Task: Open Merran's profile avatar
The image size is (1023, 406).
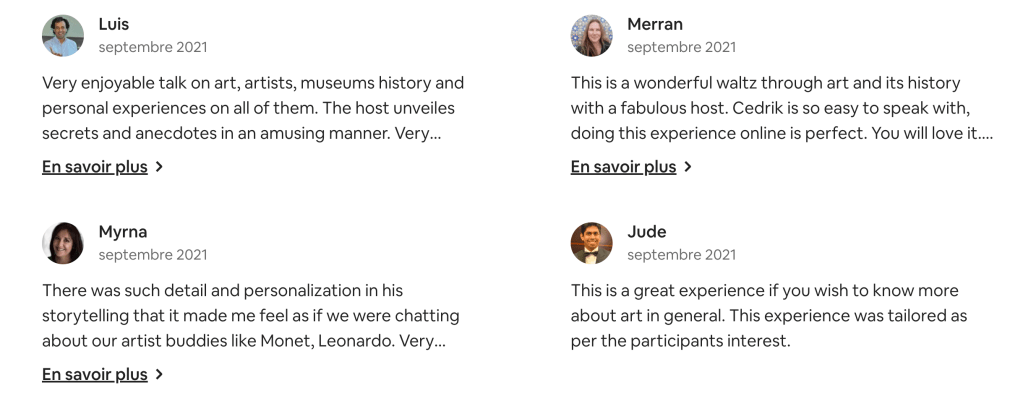Action: coord(591,36)
